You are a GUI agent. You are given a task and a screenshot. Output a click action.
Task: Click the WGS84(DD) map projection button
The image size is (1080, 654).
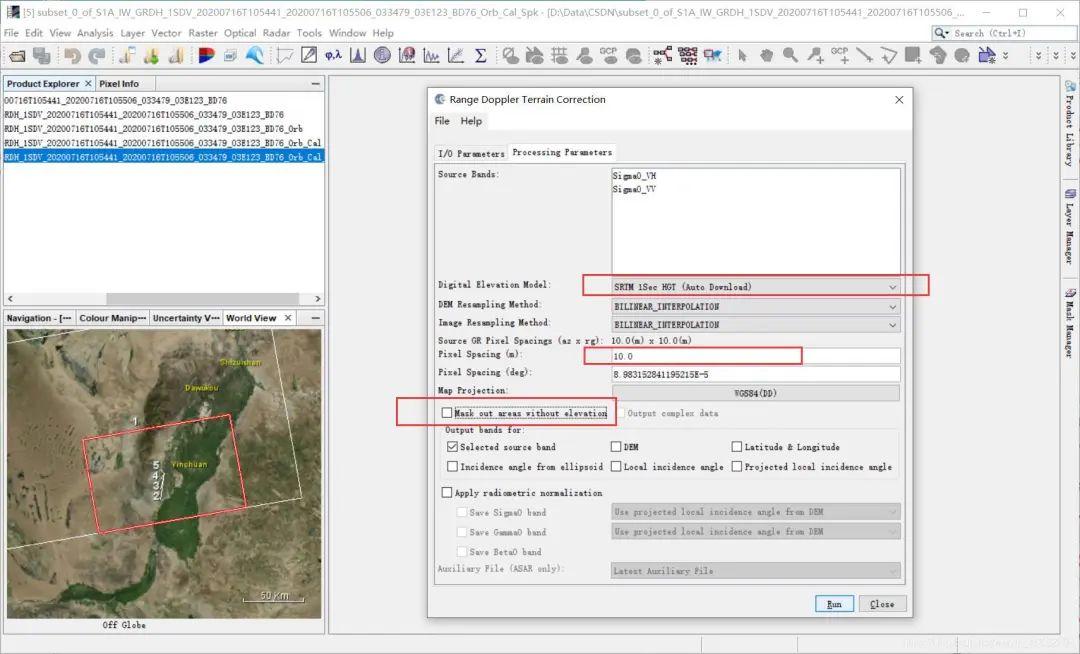[755, 393]
